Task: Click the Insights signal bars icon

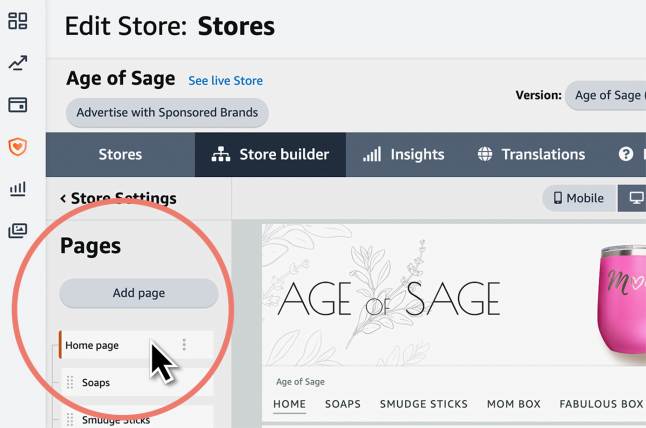Action: (372, 154)
